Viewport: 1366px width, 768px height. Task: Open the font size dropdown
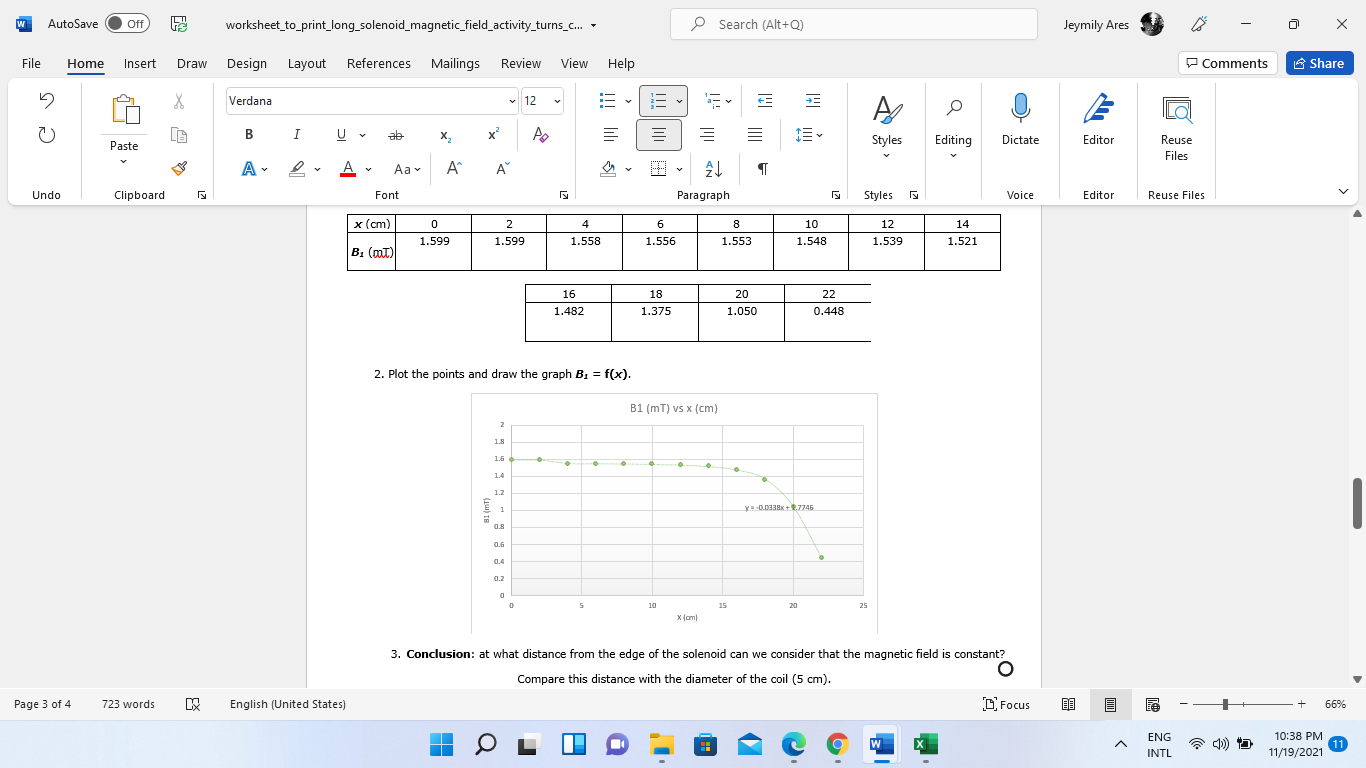[x=557, y=101]
